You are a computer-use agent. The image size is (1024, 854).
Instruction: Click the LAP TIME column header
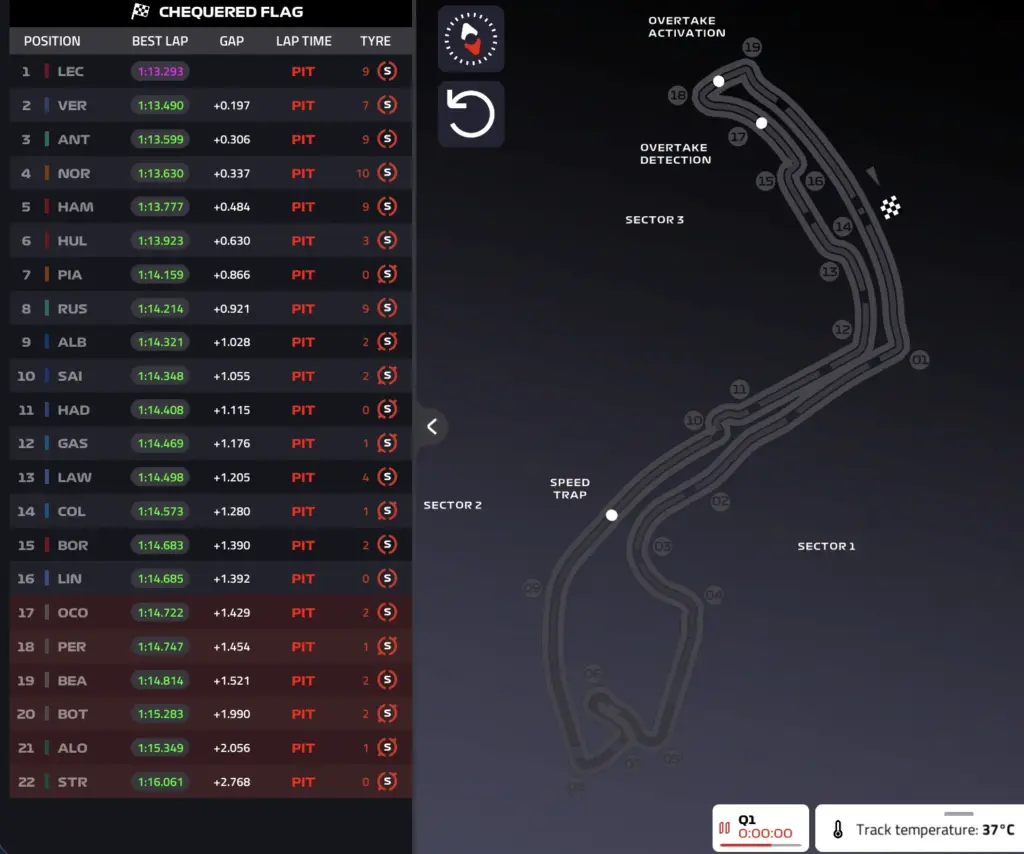pos(304,41)
